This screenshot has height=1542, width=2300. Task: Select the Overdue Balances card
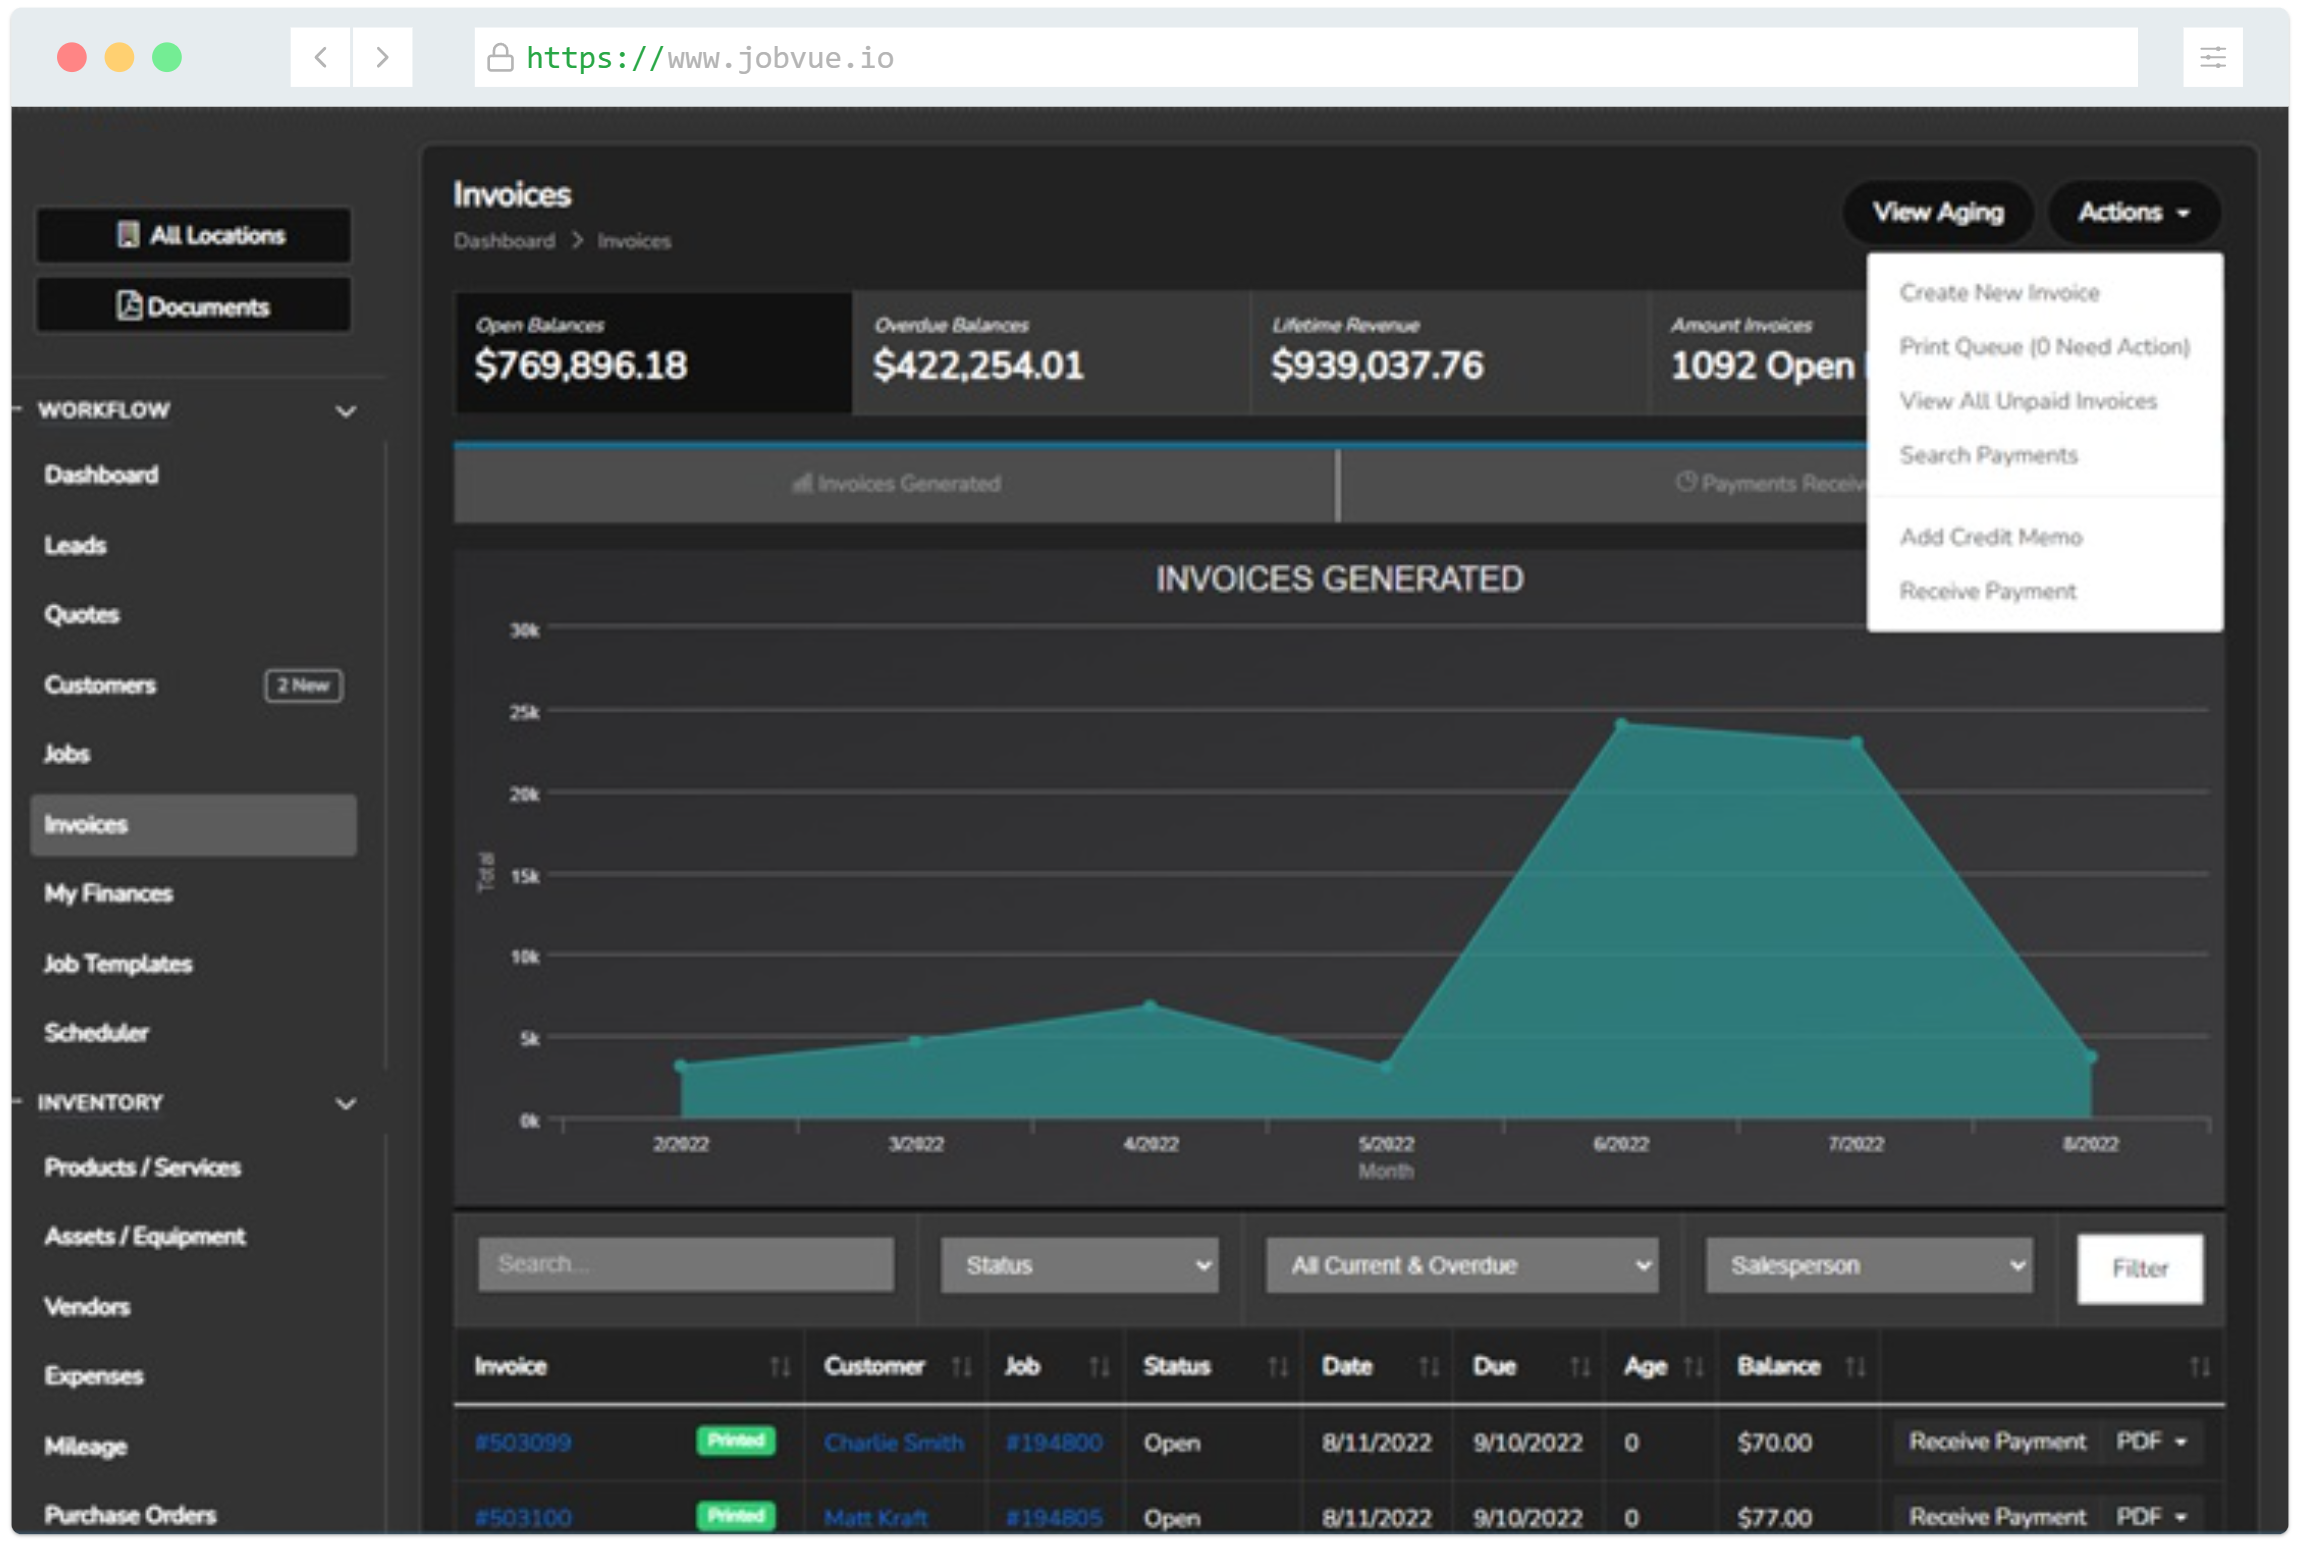click(x=1051, y=352)
